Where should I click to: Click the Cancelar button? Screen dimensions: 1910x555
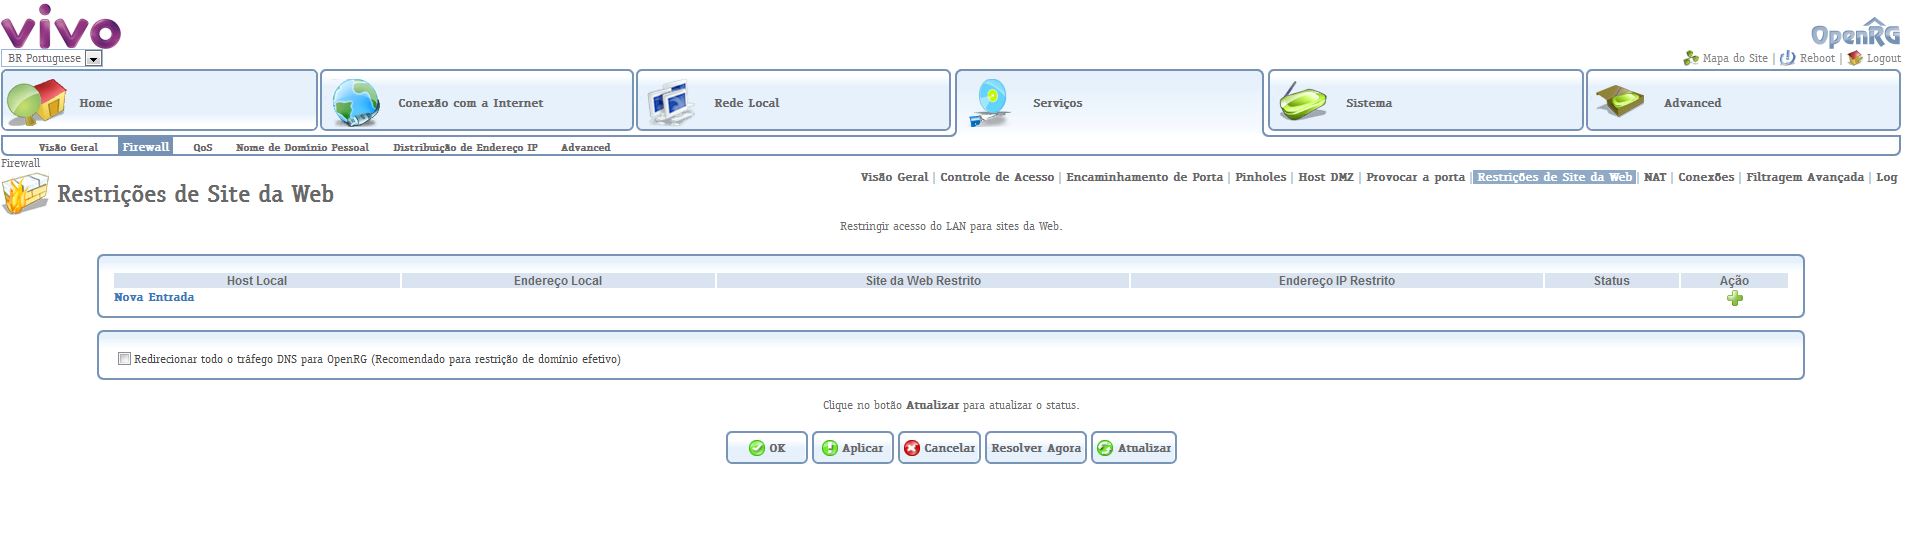pyautogui.click(x=939, y=448)
